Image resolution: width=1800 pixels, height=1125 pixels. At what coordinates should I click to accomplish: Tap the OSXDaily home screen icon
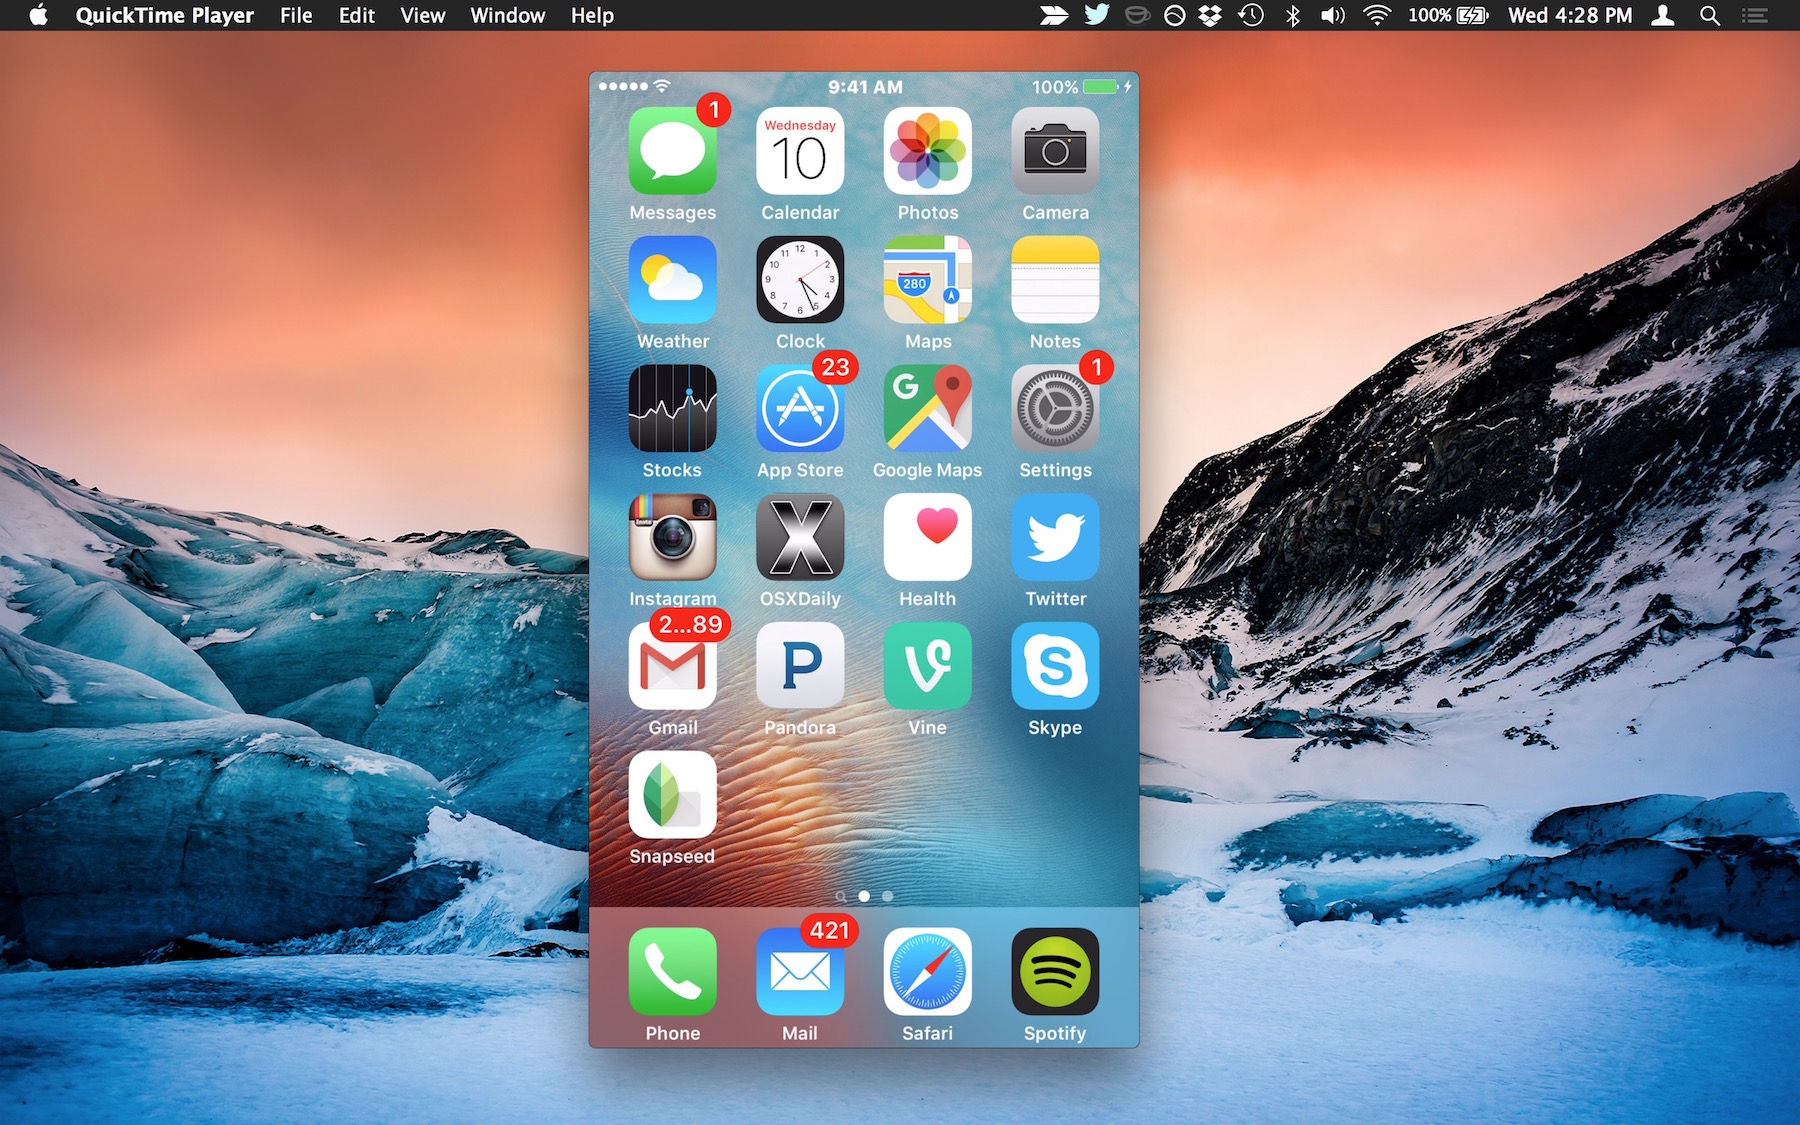pyautogui.click(x=800, y=537)
